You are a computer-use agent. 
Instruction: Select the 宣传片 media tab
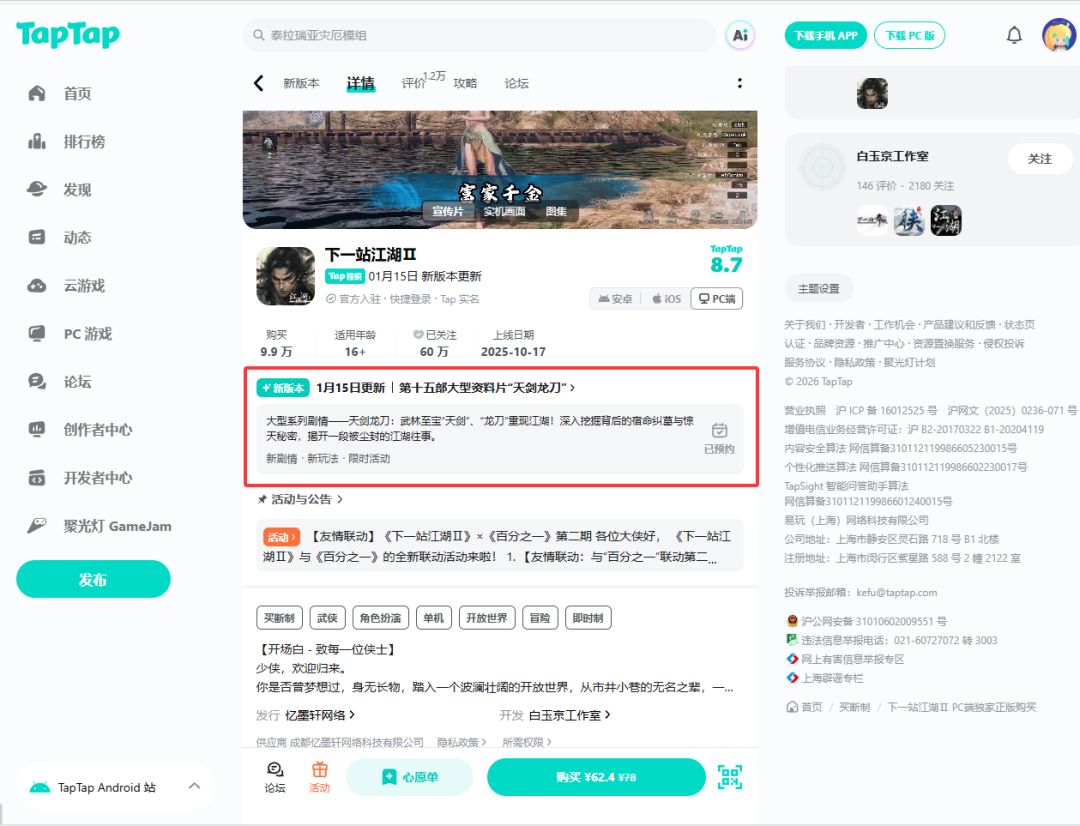pos(448,211)
